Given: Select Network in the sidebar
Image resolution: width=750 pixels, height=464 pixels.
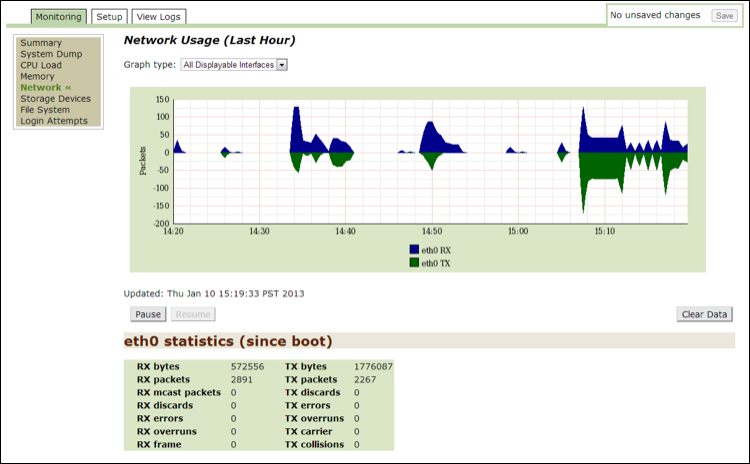Looking at the screenshot, I should (x=41, y=88).
